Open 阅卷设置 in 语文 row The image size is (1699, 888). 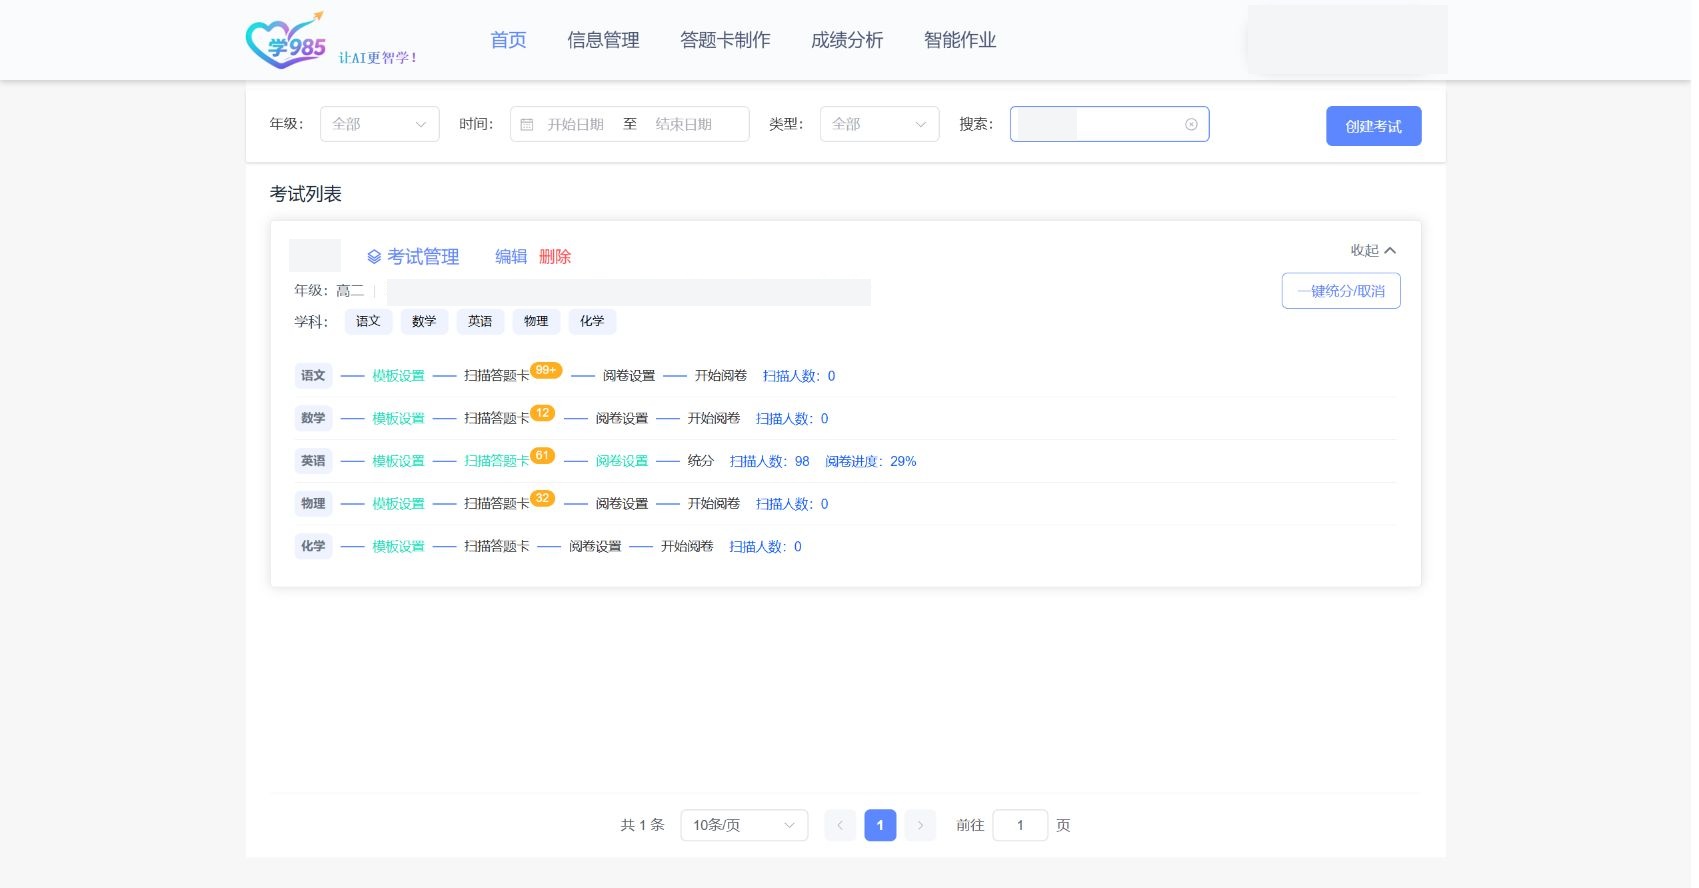pyautogui.click(x=629, y=376)
